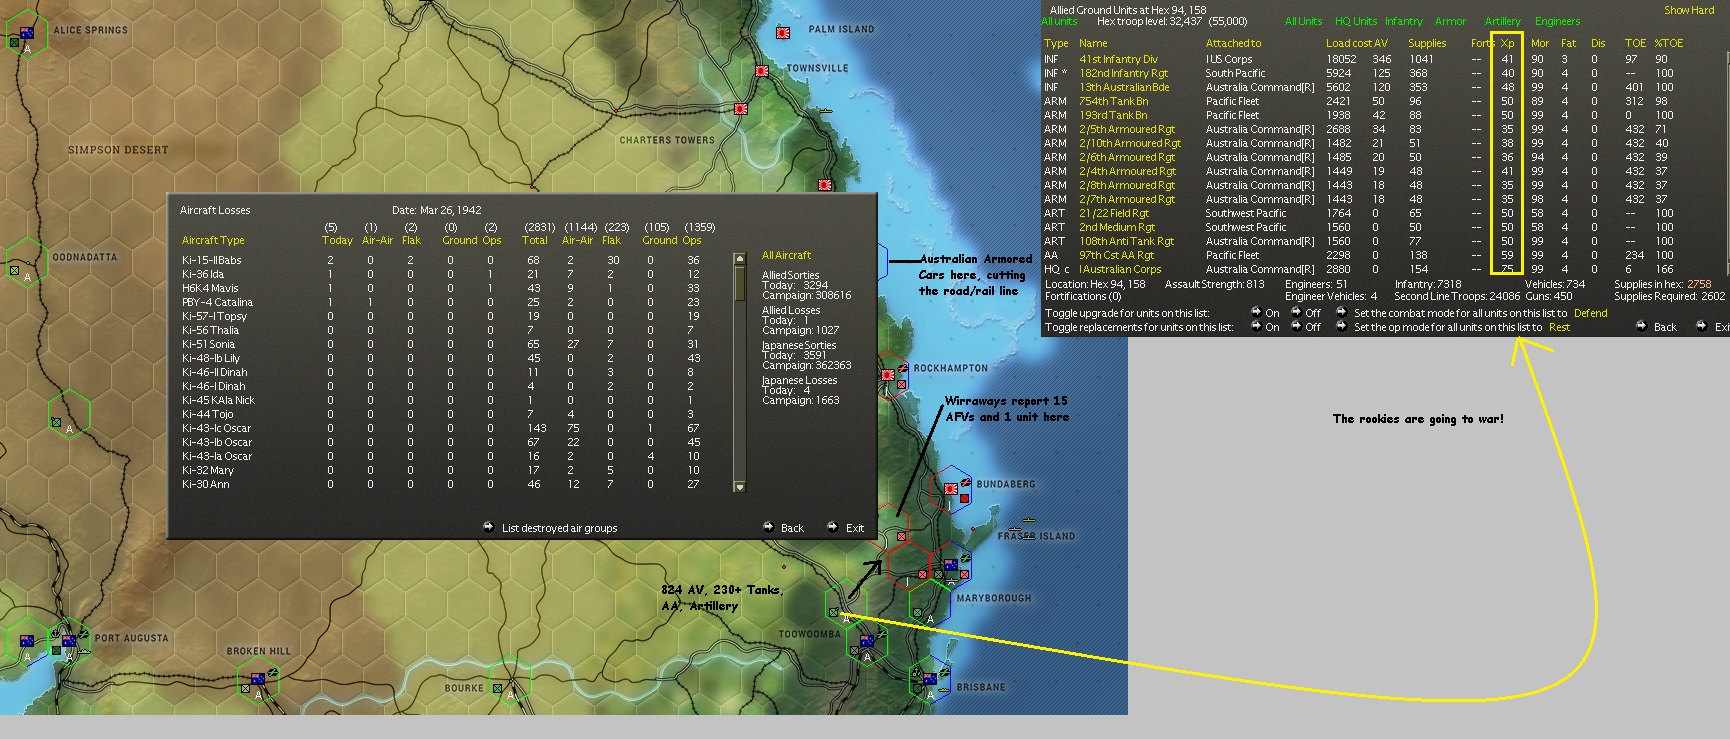Select the Japanese flag at Bundaberg

click(951, 489)
